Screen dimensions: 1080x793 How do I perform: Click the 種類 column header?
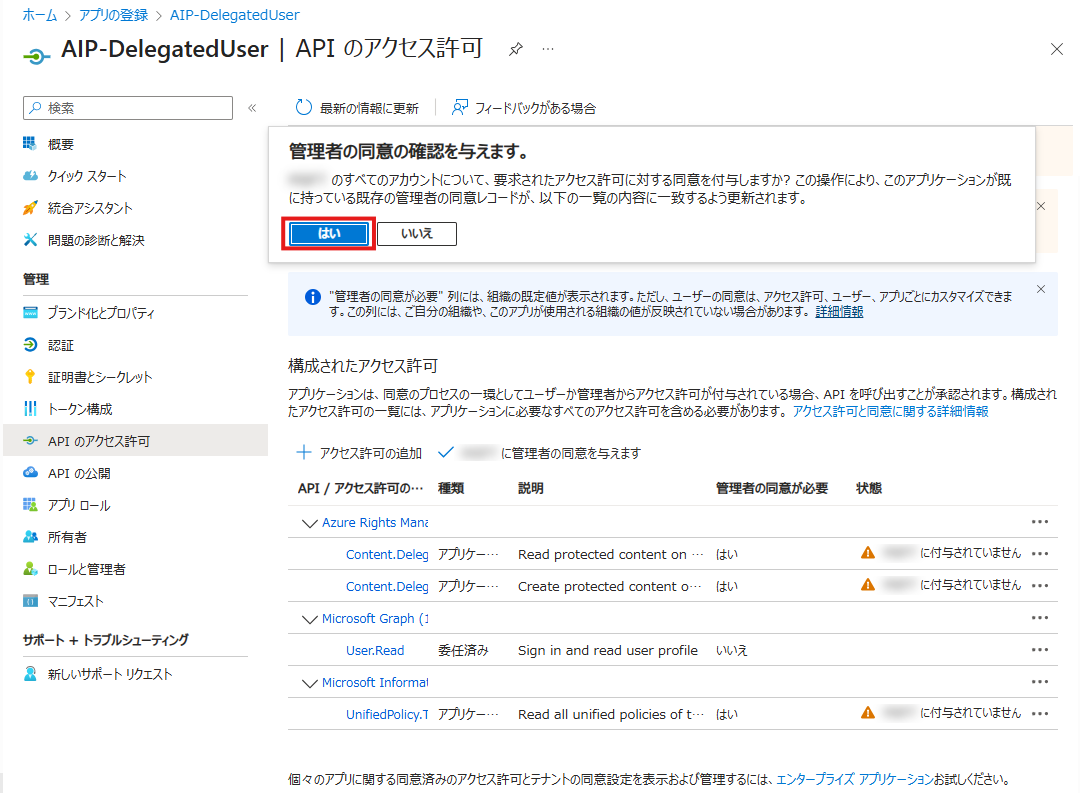click(x=451, y=488)
